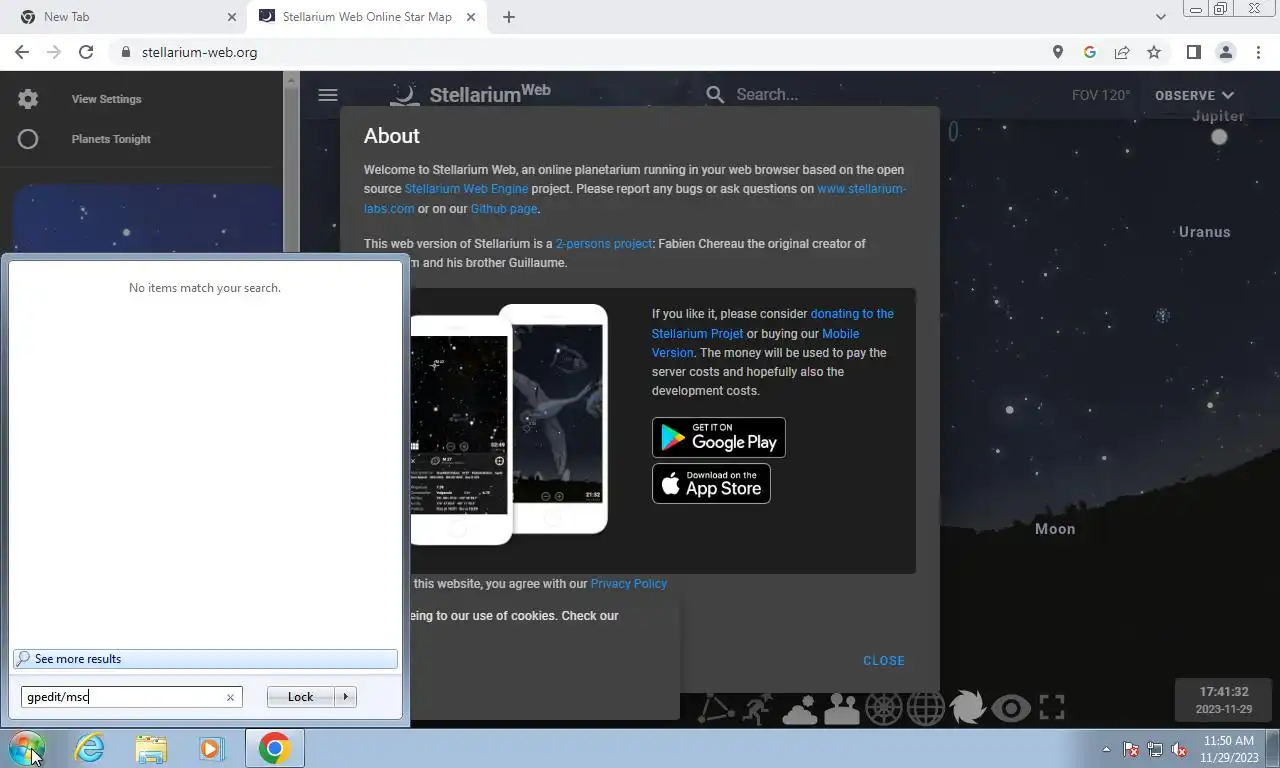Screen dimensions: 1280x768
Task: Toggle constellation art figures button
Action: (x=758, y=708)
